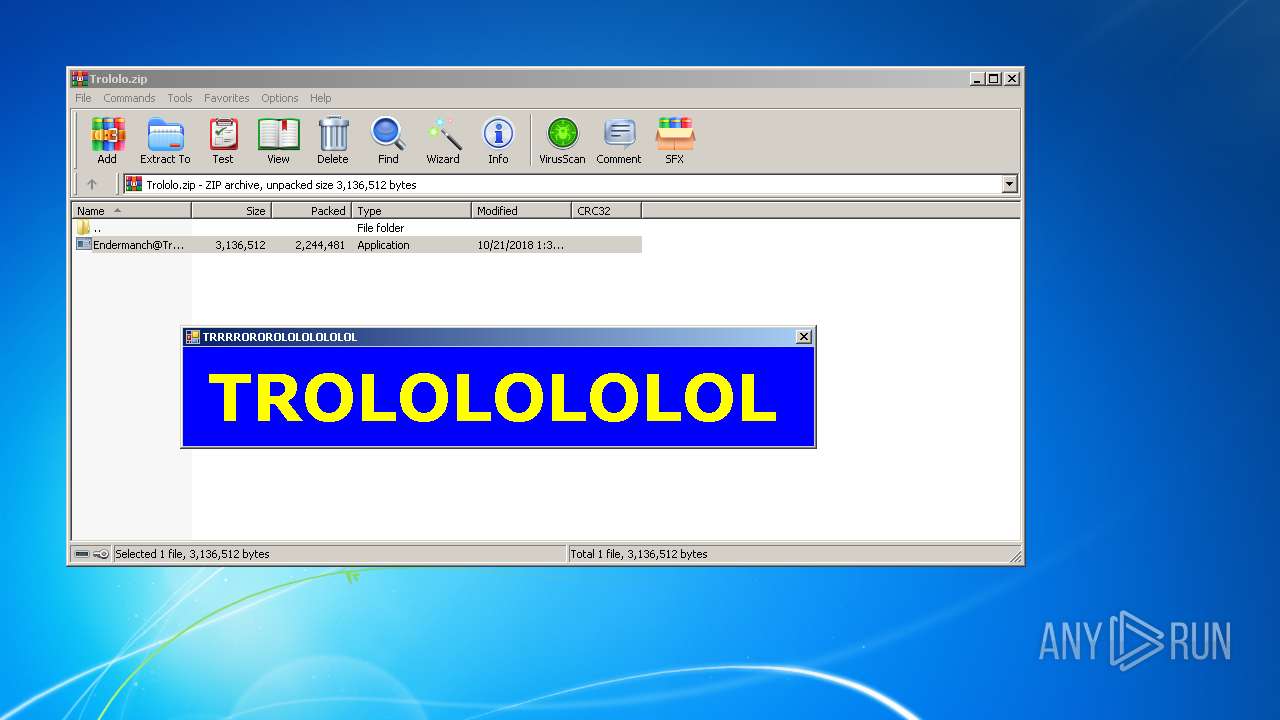Image resolution: width=1280 pixels, height=720 pixels.
Task: Sort by Packed column header
Action: point(311,211)
